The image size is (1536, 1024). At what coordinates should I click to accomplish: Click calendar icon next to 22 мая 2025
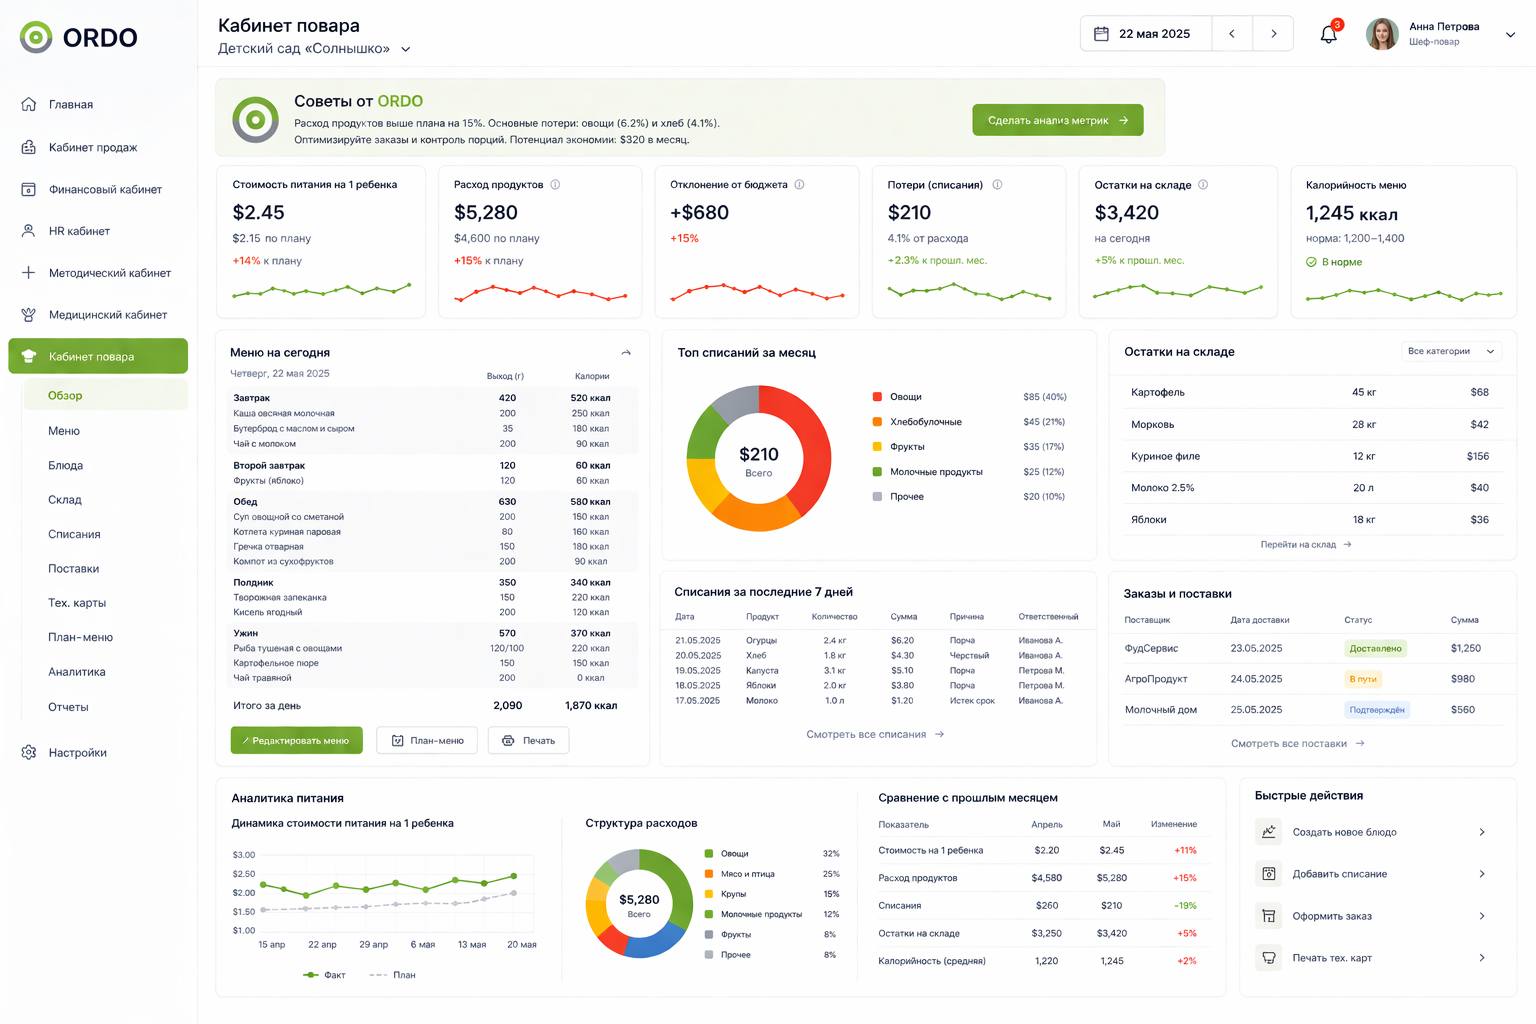1101,34
